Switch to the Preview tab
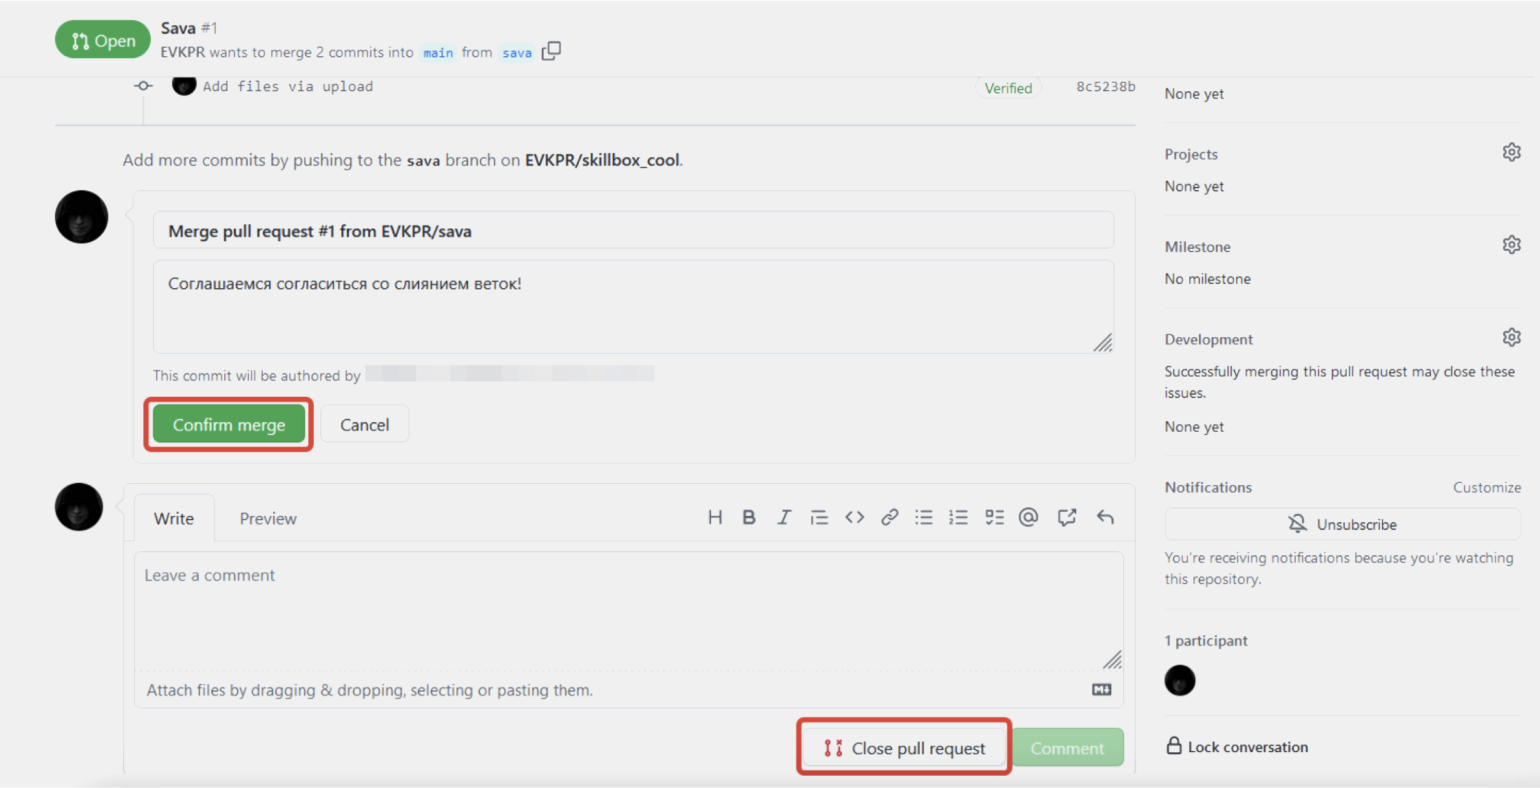This screenshot has height=788, width=1540. click(x=268, y=519)
